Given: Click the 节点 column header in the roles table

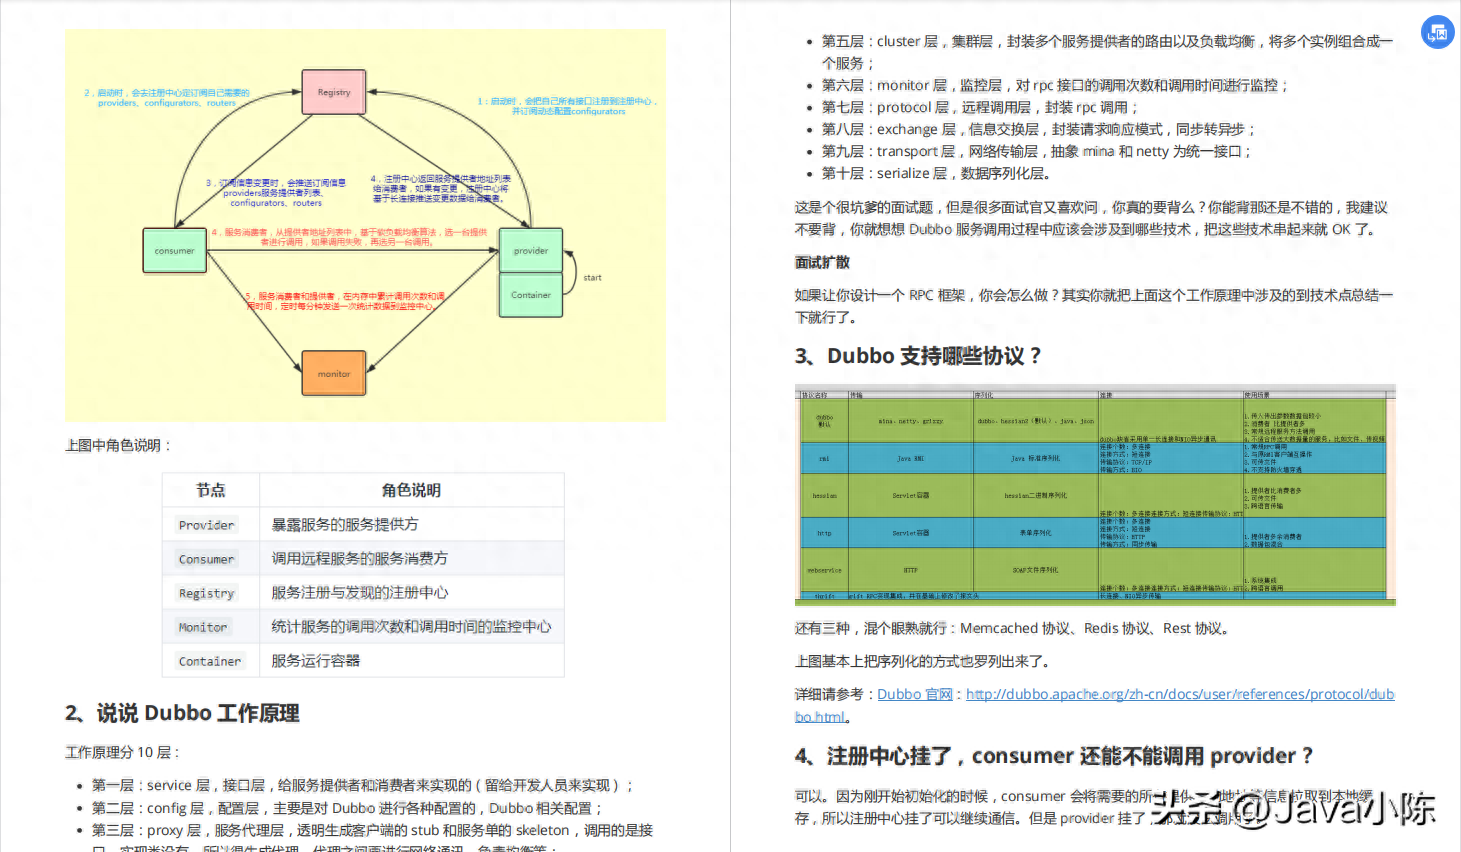Looking at the screenshot, I should [x=210, y=490].
